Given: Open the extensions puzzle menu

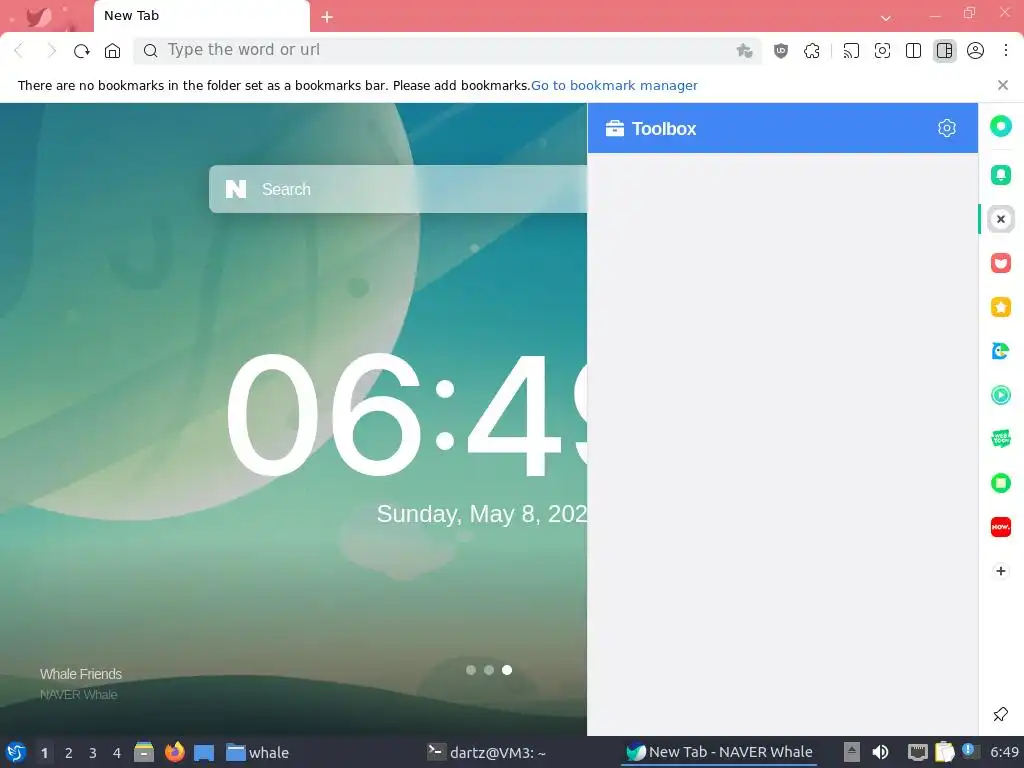Looking at the screenshot, I should pyautogui.click(x=812, y=50).
